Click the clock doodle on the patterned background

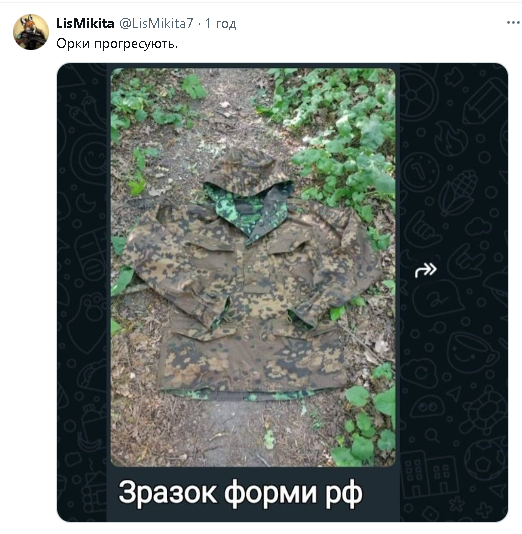(421, 172)
